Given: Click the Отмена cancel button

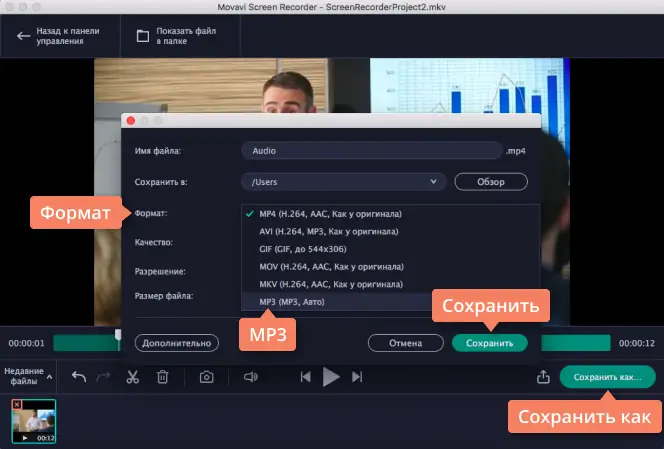Looking at the screenshot, I should pyautogui.click(x=405, y=343).
